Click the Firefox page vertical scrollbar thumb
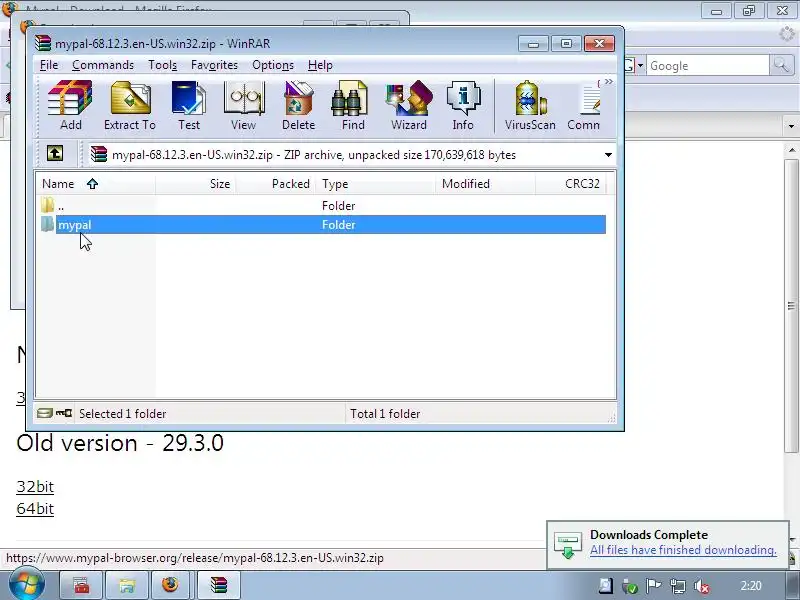 [791, 305]
